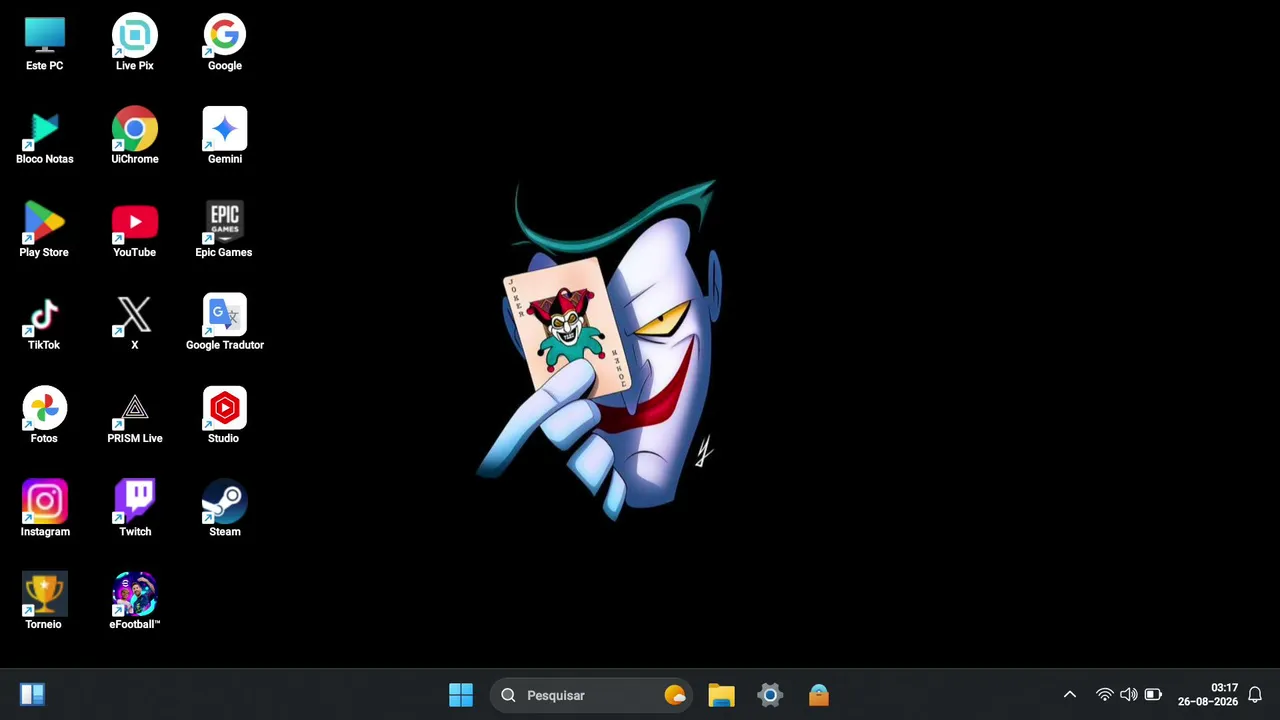Select the TikTok desktop shortcut

[x=44, y=323]
